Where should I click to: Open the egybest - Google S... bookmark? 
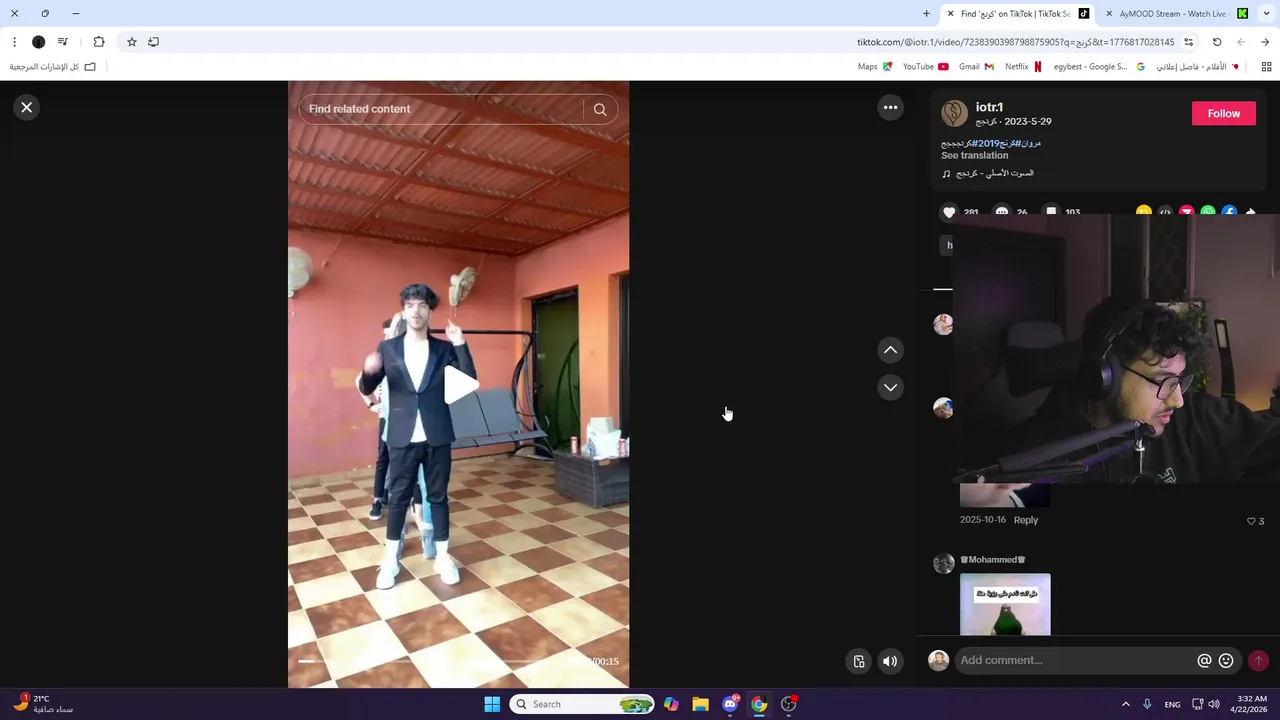1099,67
